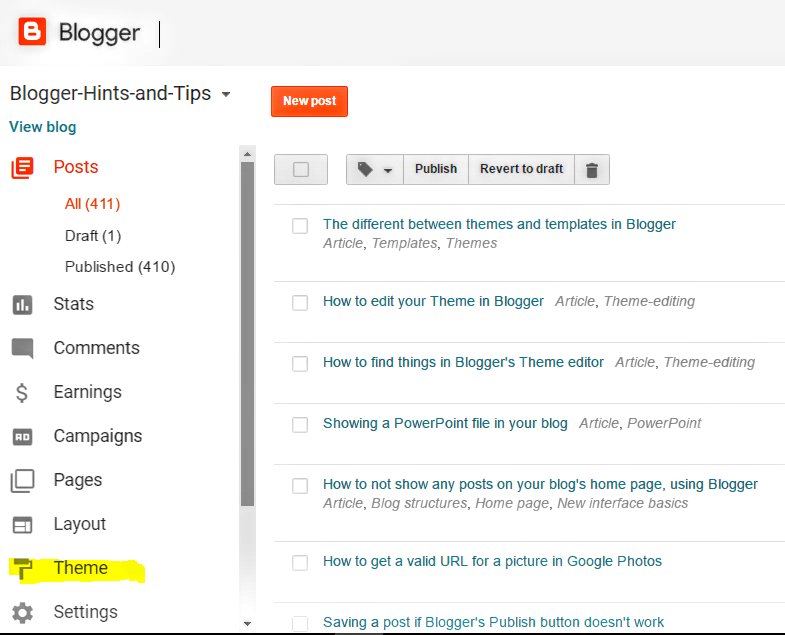Click the Layout grid icon
The image size is (785, 635).
23,525
